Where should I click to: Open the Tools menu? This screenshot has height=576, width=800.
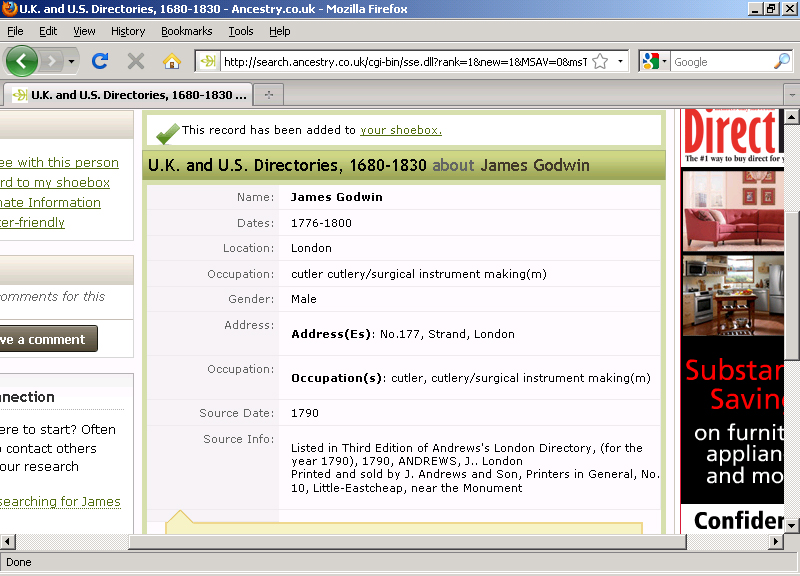tap(241, 31)
